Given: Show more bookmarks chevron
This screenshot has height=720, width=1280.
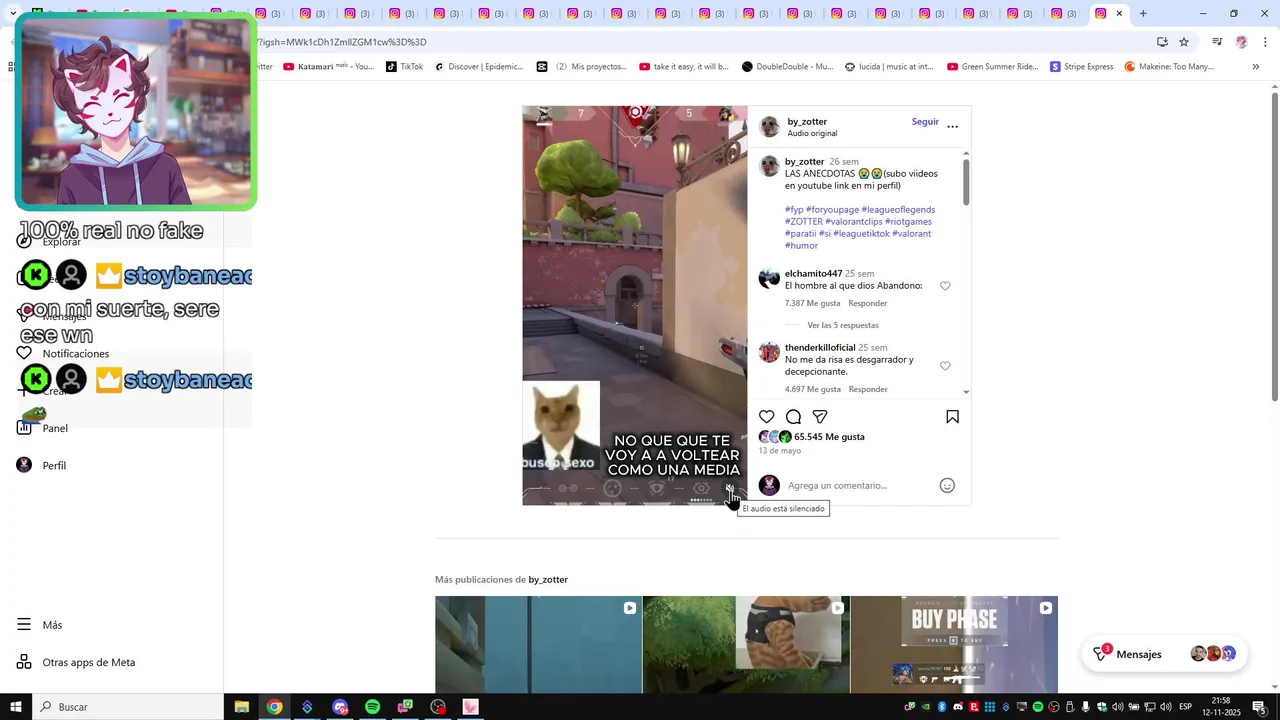Looking at the screenshot, I should (1256, 67).
